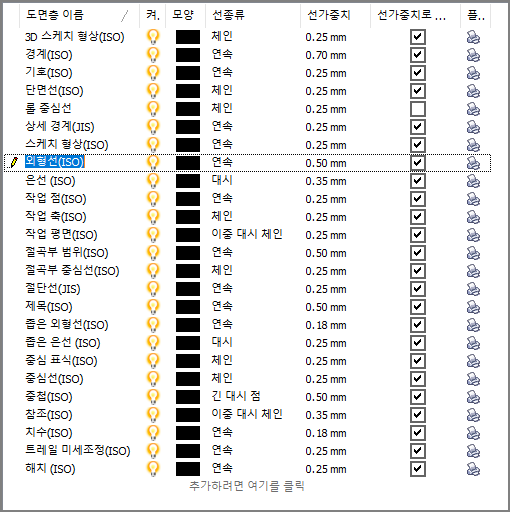Click the selected 외형선(ISO) name field
The width and height of the screenshot is (510, 512).
click(55, 162)
